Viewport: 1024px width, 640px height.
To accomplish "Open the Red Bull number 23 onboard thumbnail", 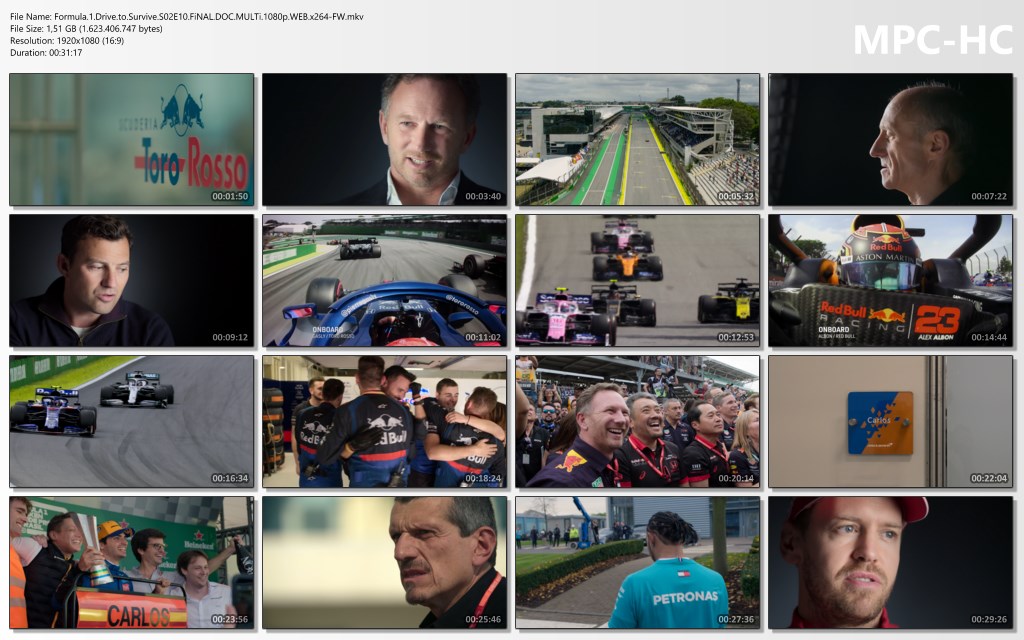I will coord(890,280).
